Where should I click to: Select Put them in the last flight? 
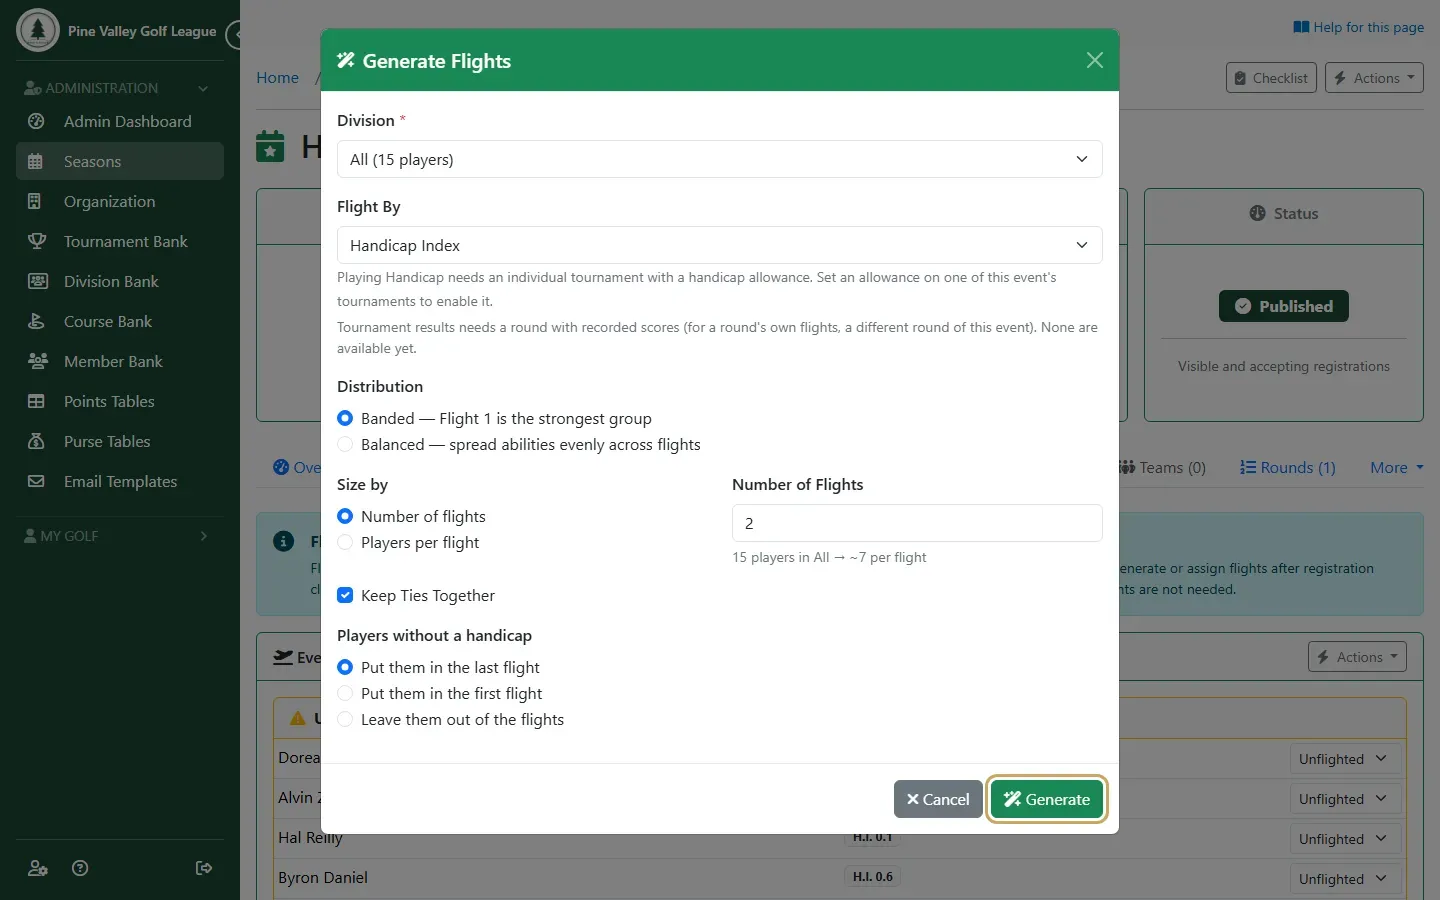345,667
